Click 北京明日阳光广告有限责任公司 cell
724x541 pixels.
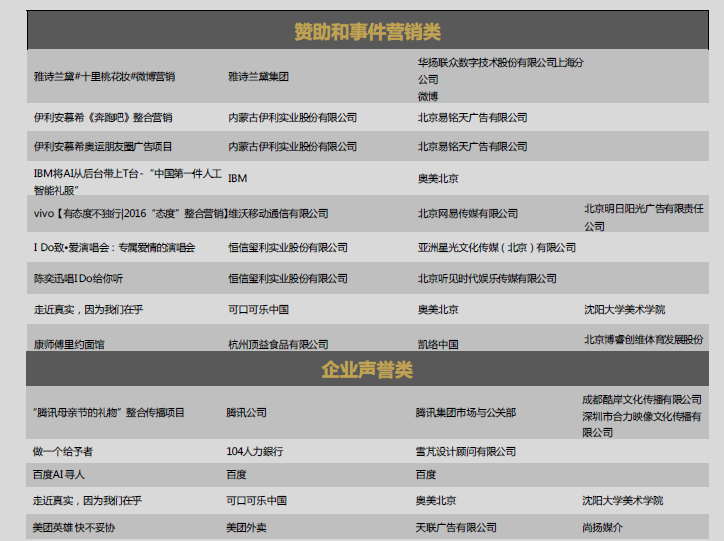pyautogui.click(x=644, y=217)
